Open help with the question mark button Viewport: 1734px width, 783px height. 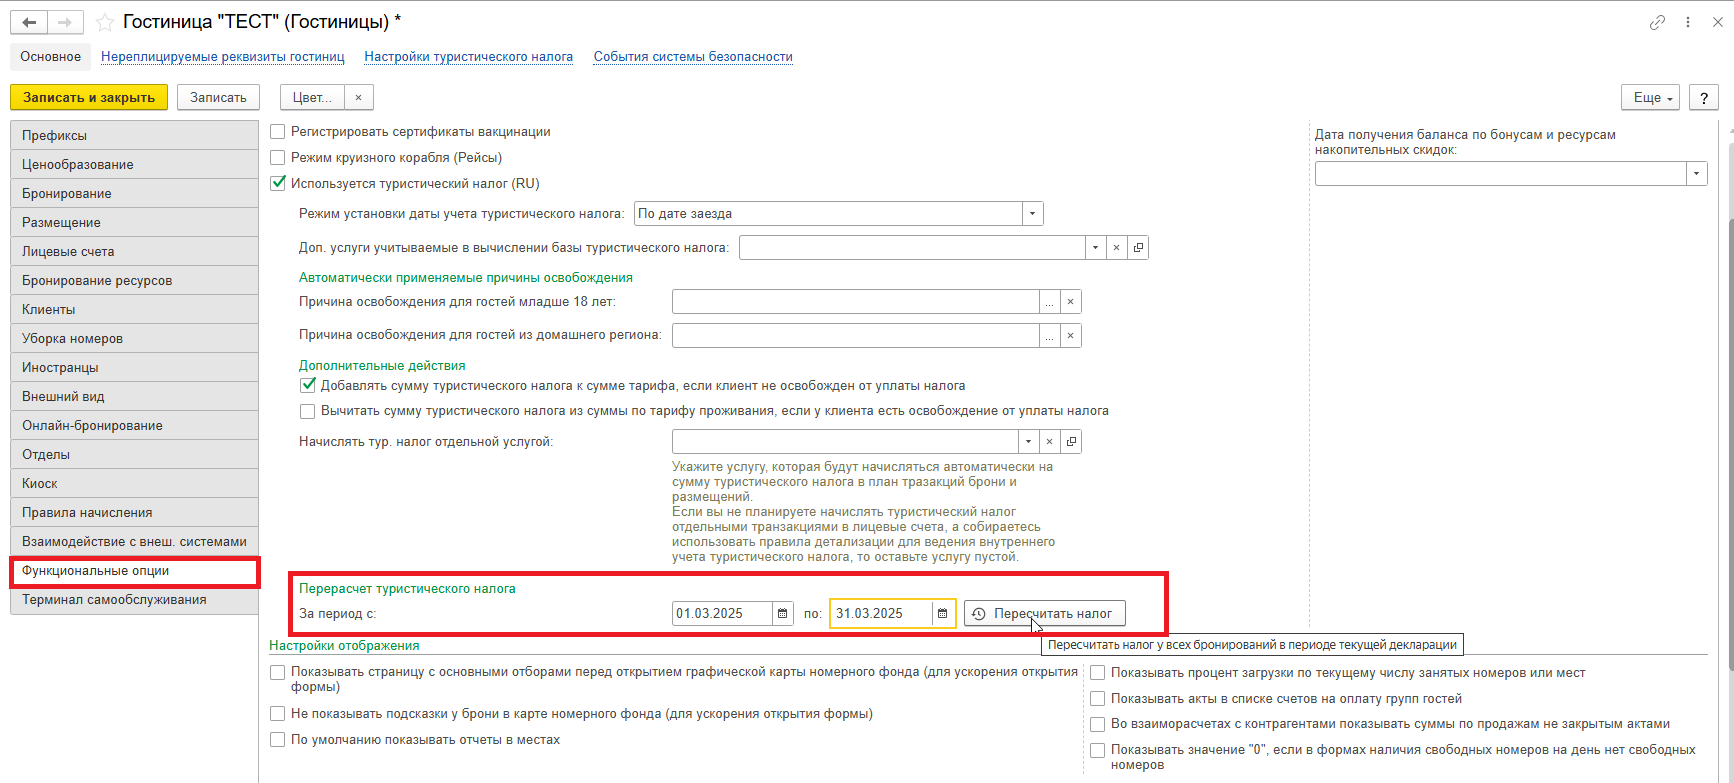click(1704, 97)
